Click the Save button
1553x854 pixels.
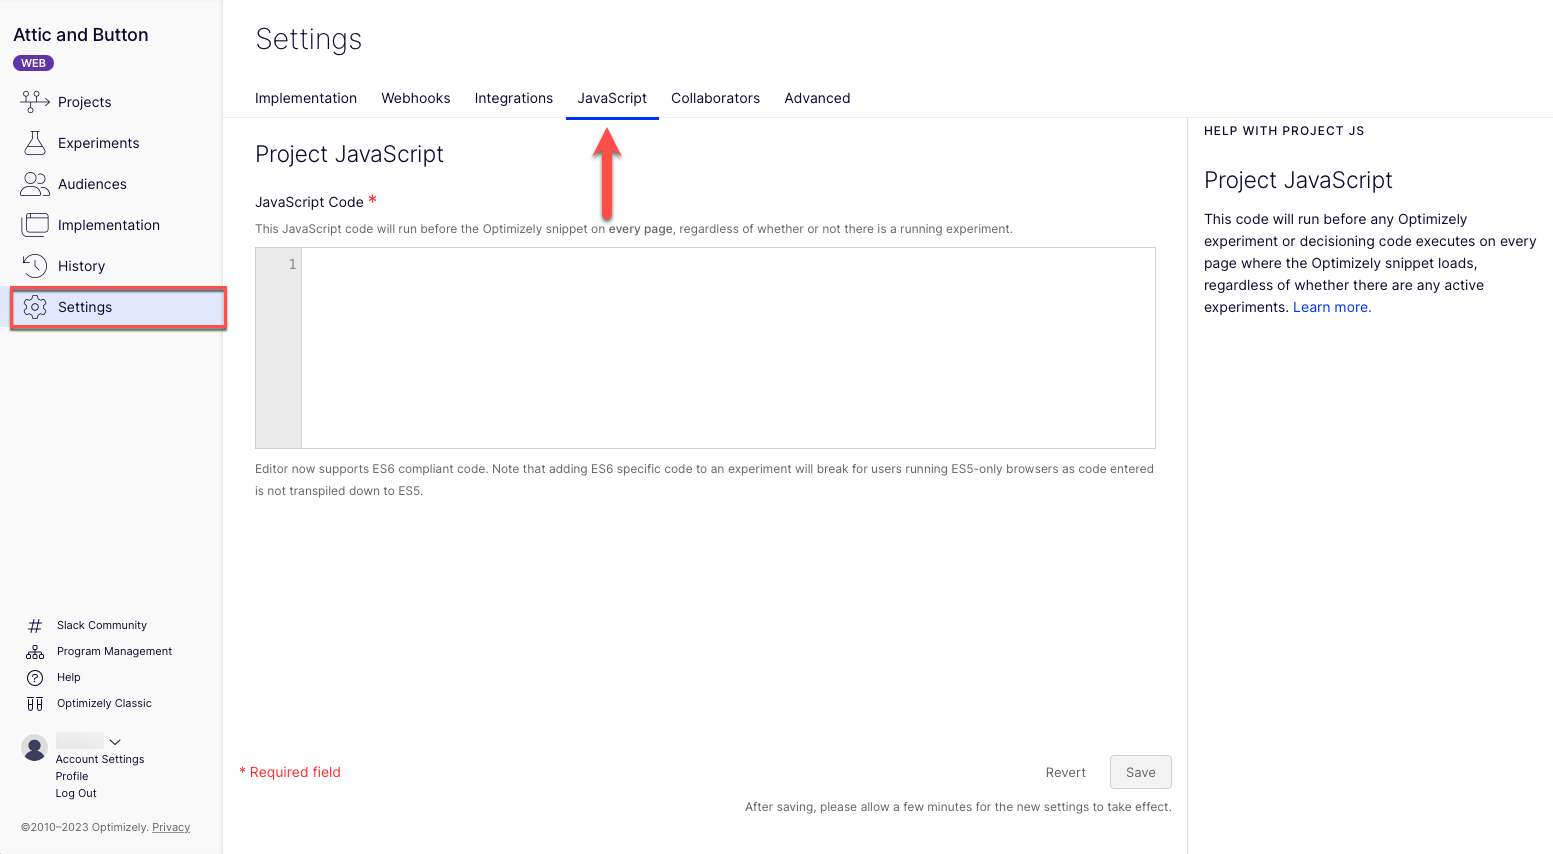click(x=1140, y=771)
